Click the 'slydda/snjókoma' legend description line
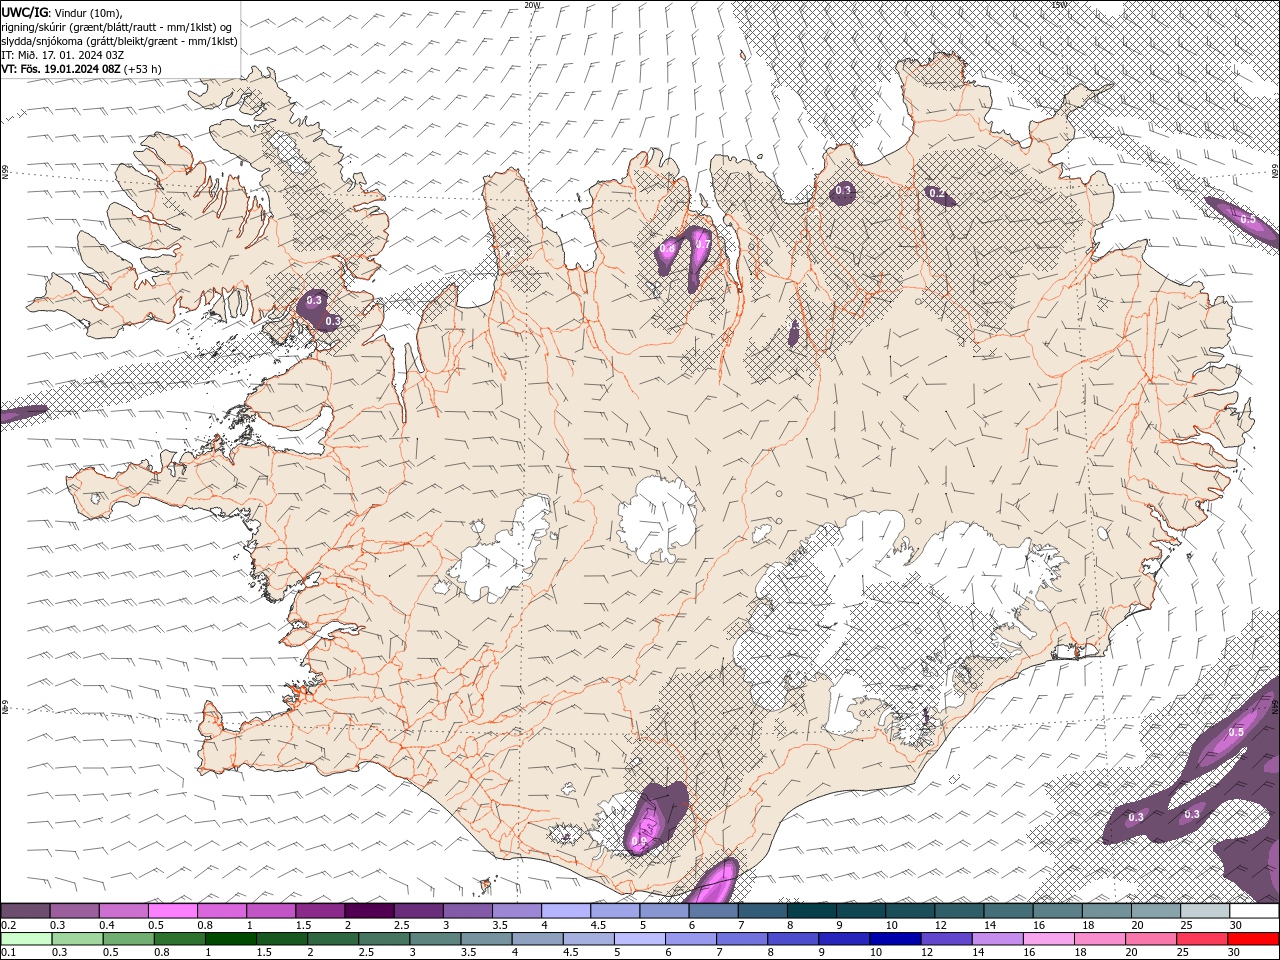Viewport: 1280px width, 960px height. coord(120,41)
